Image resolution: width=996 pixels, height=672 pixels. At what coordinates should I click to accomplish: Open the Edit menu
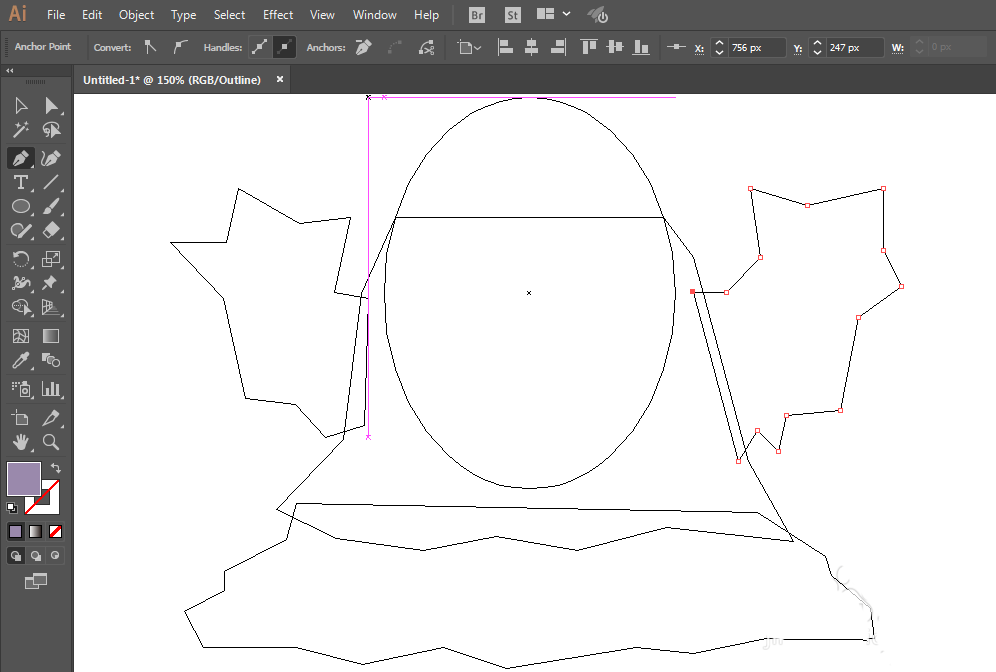click(92, 15)
